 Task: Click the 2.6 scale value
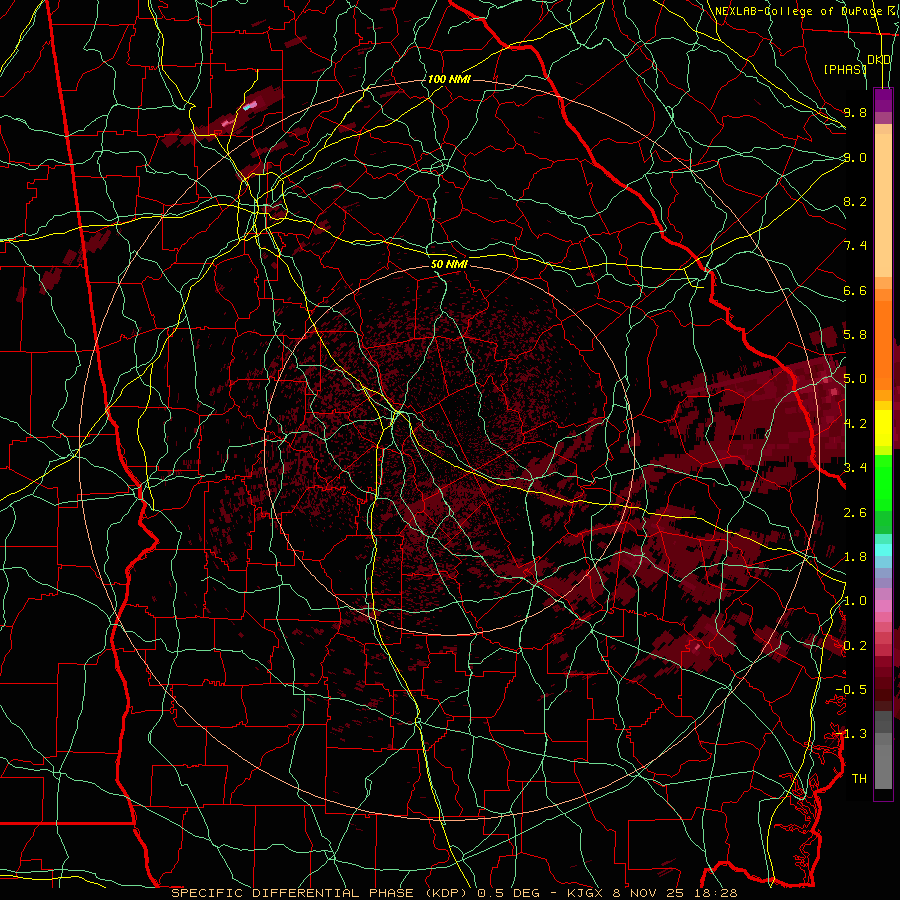(855, 512)
